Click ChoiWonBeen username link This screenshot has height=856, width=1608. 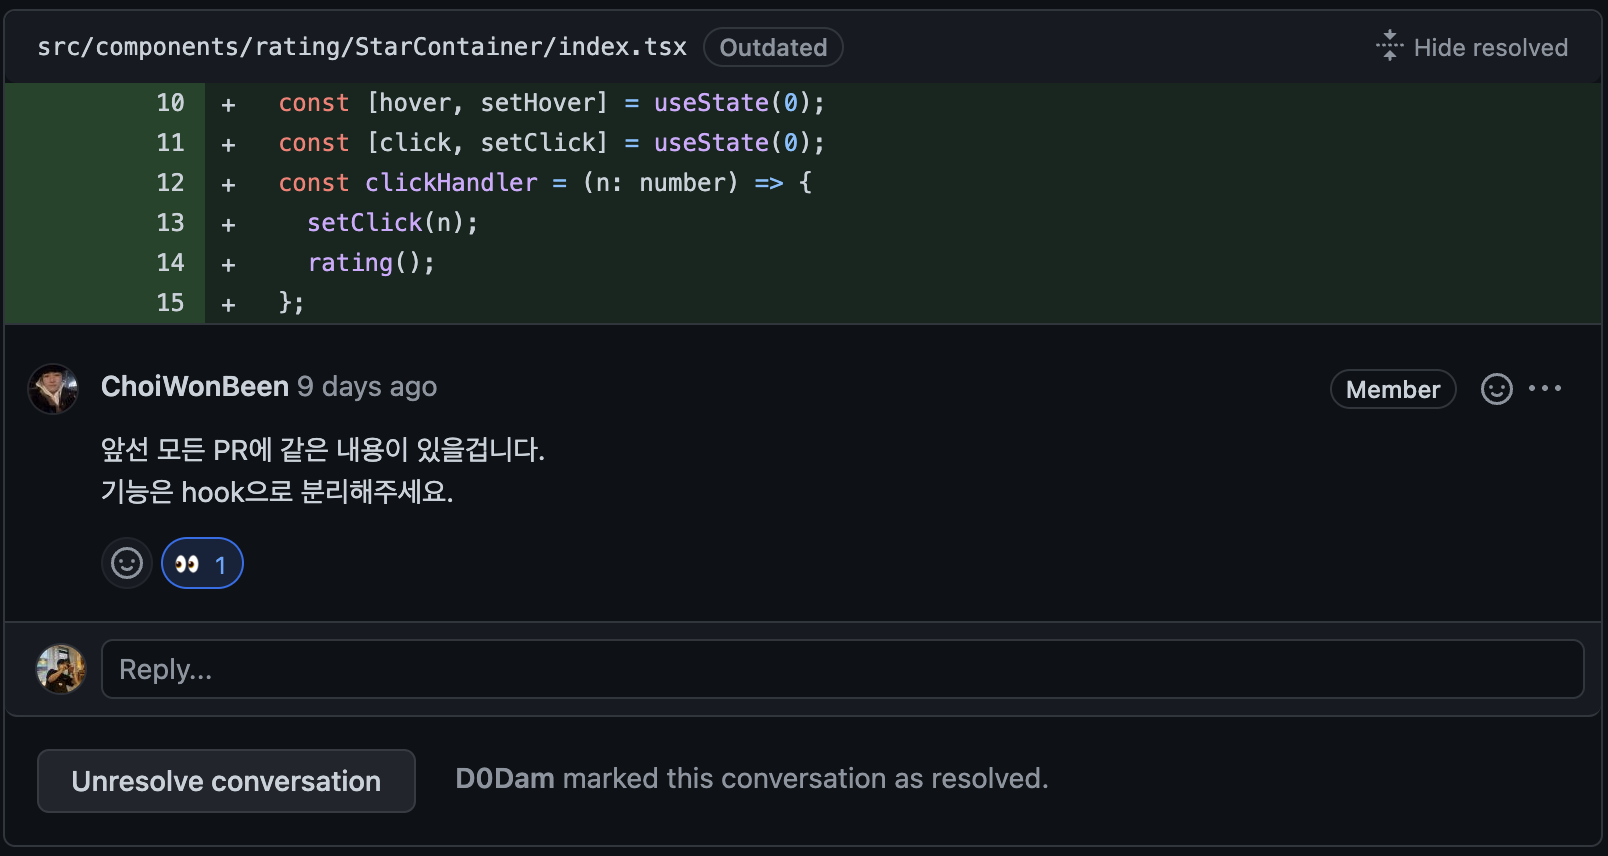click(195, 387)
